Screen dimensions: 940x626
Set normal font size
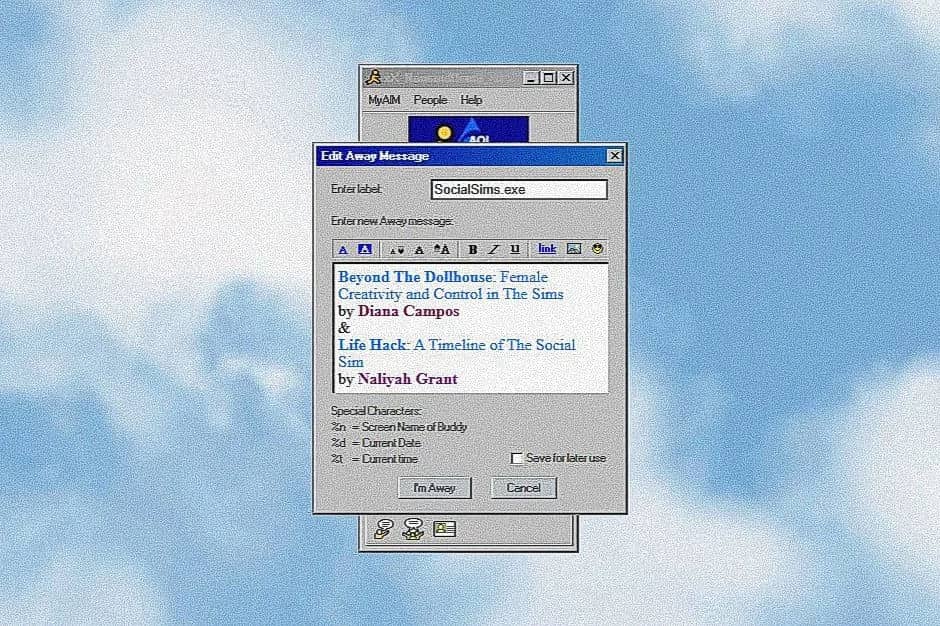[x=419, y=250]
